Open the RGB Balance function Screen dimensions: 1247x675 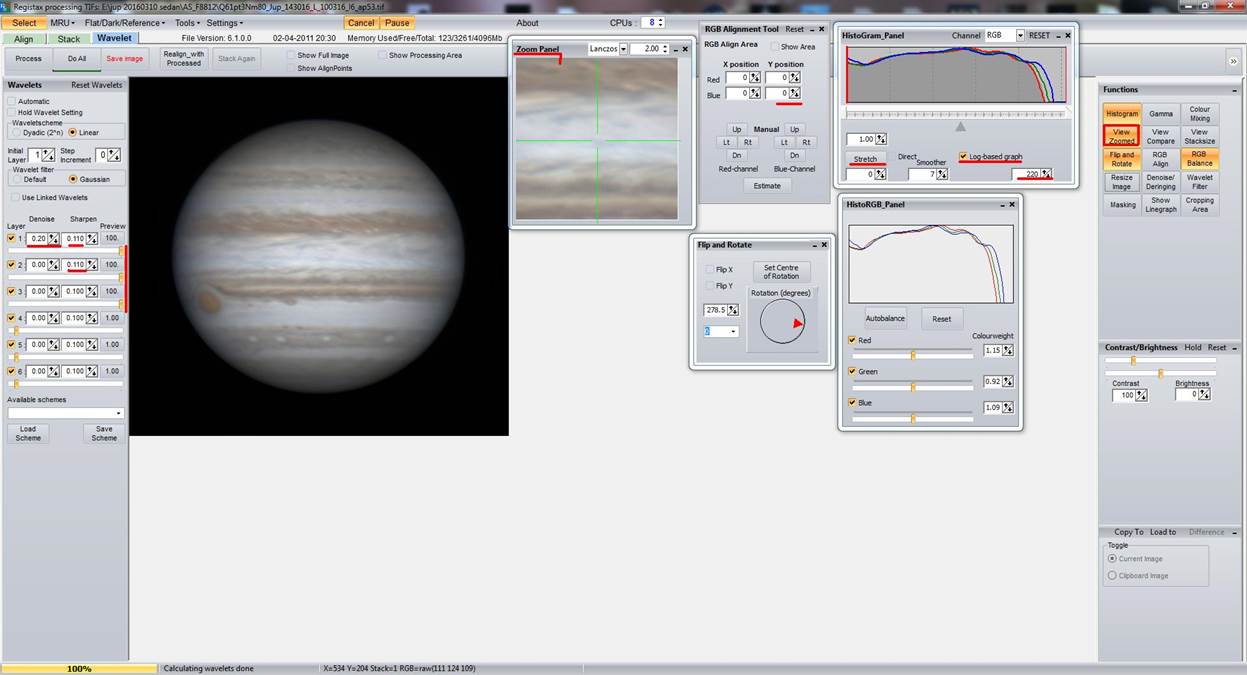coord(1199,158)
